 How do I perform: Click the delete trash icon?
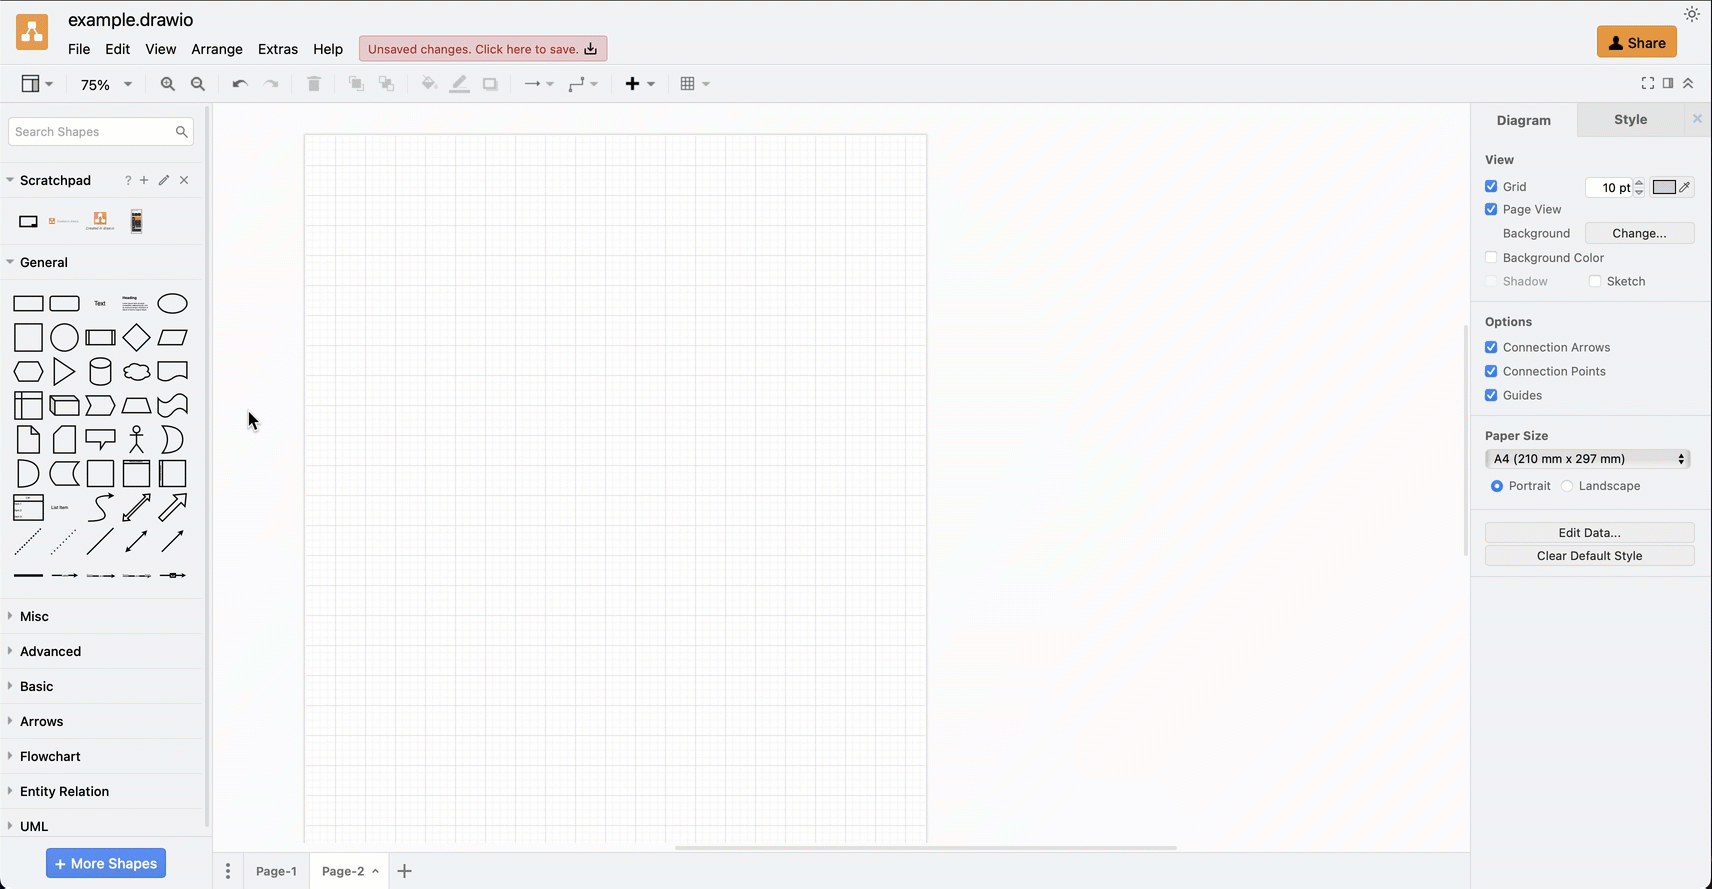314,84
